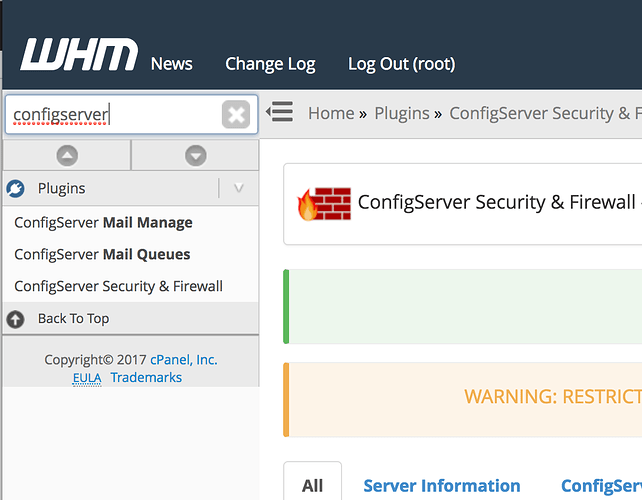Collapse the sidebar menu with the hamburger icon
This screenshot has height=500, width=642.
tap(280, 112)
